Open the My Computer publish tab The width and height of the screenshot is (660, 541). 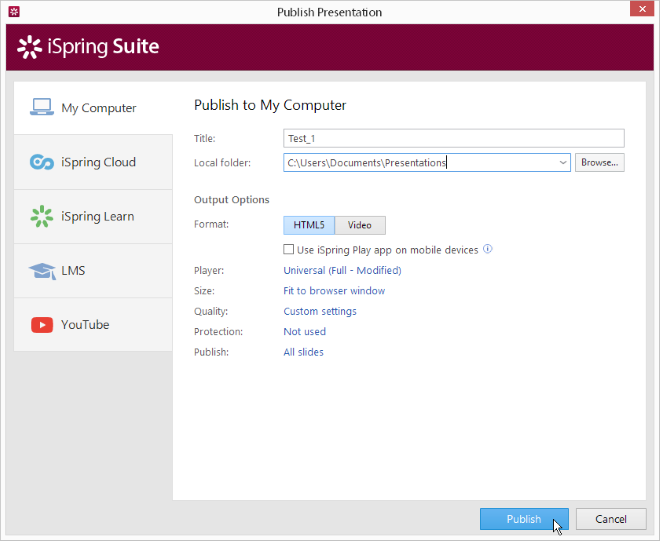[x=93, y=108]
